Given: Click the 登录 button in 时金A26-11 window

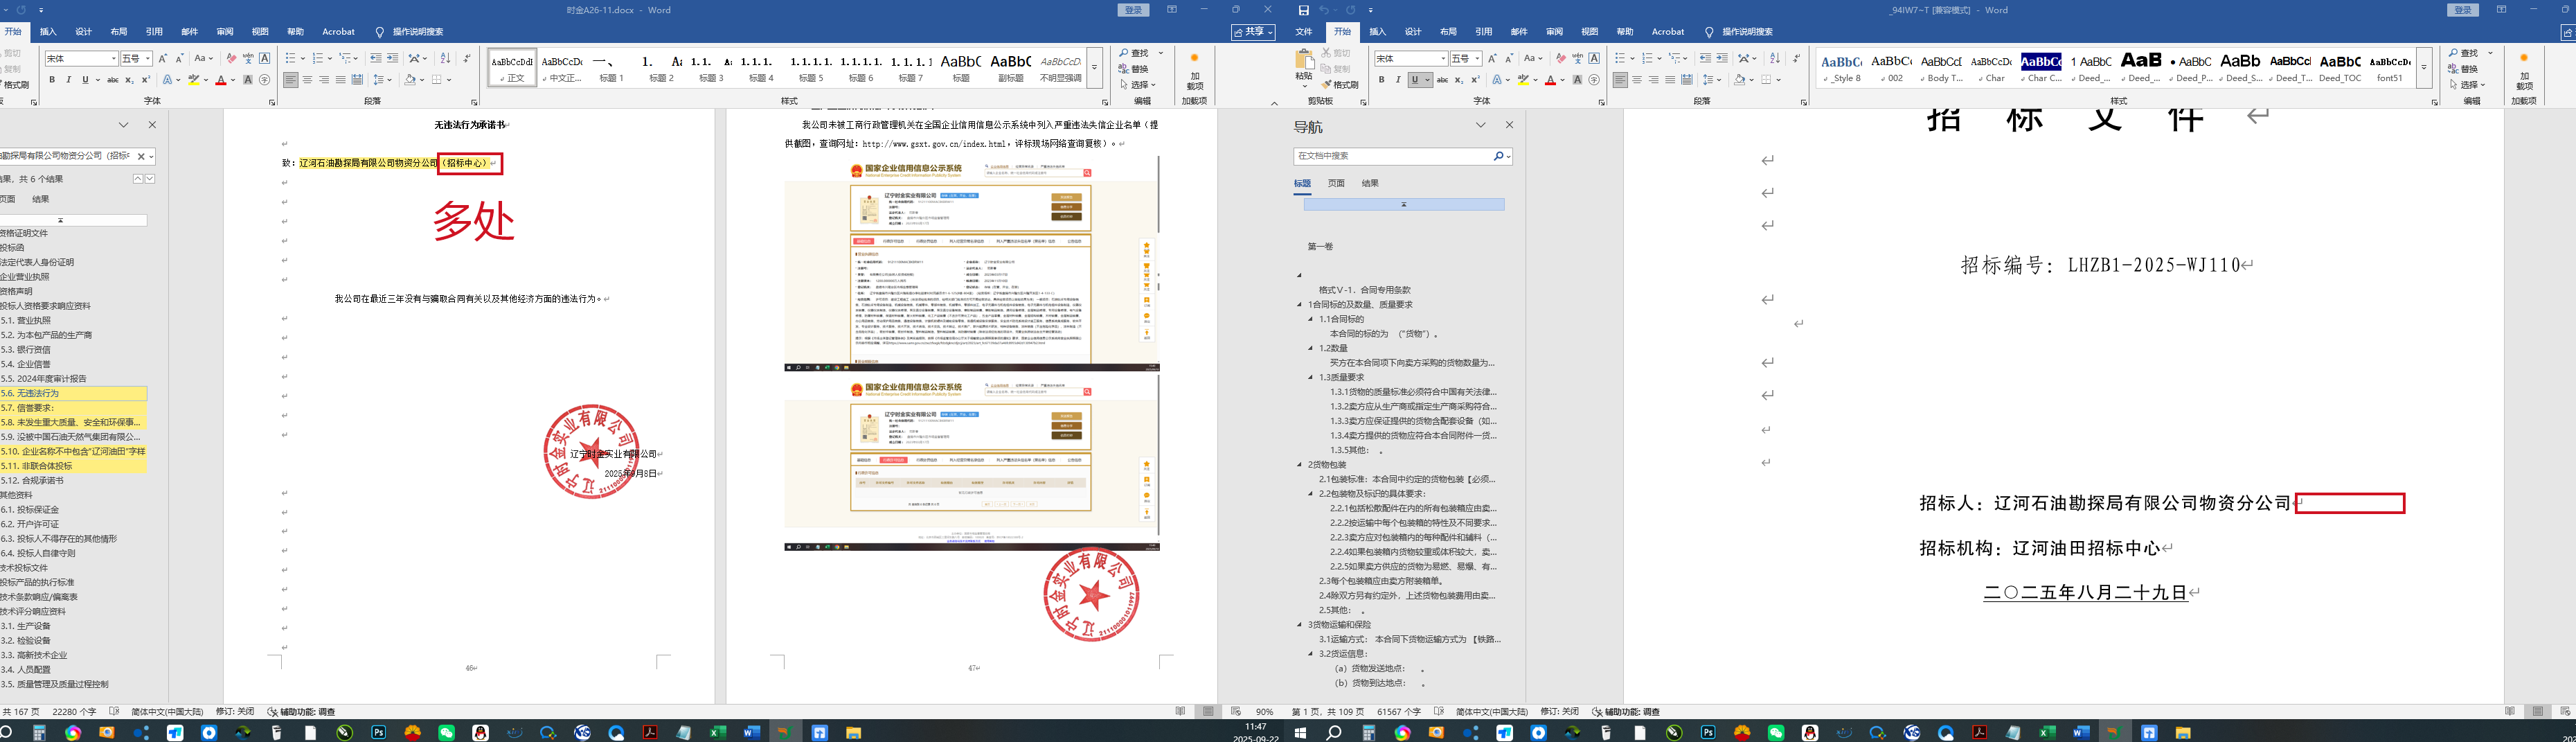Looking at the screenshot, I should pos(1133,10).
